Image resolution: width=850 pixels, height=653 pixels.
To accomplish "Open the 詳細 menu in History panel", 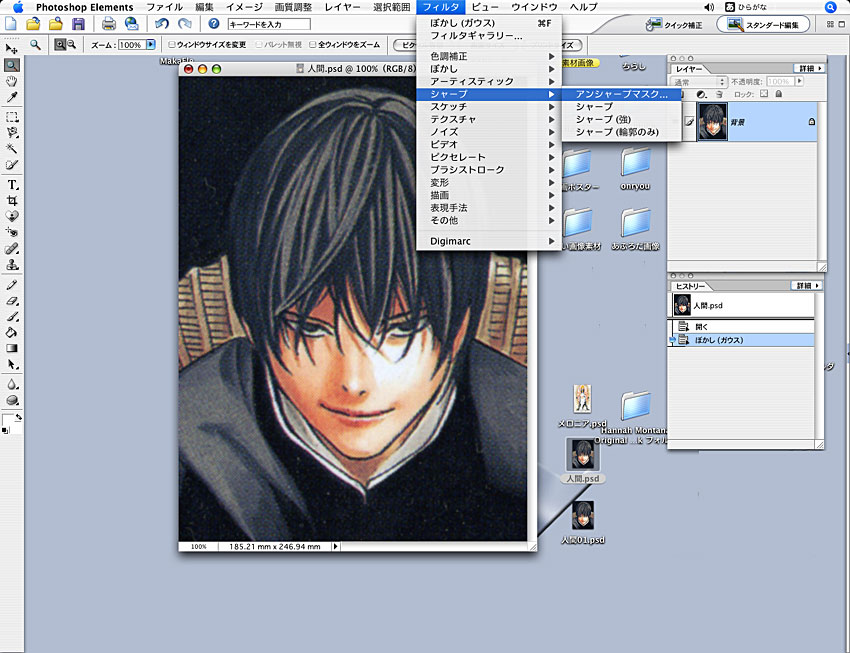I will click(x=807, y=286).
